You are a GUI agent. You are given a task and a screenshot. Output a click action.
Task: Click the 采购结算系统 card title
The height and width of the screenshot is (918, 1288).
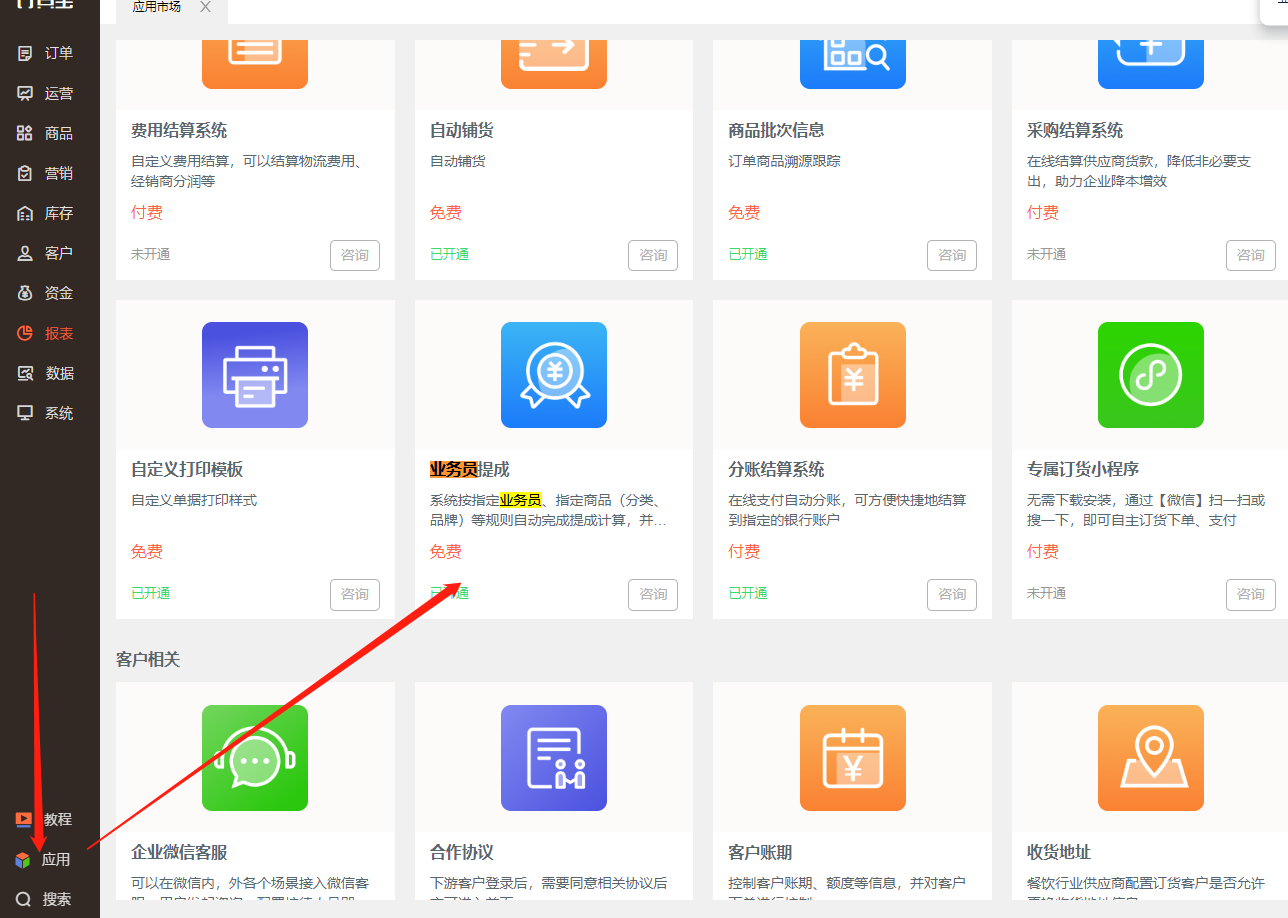1075,130
